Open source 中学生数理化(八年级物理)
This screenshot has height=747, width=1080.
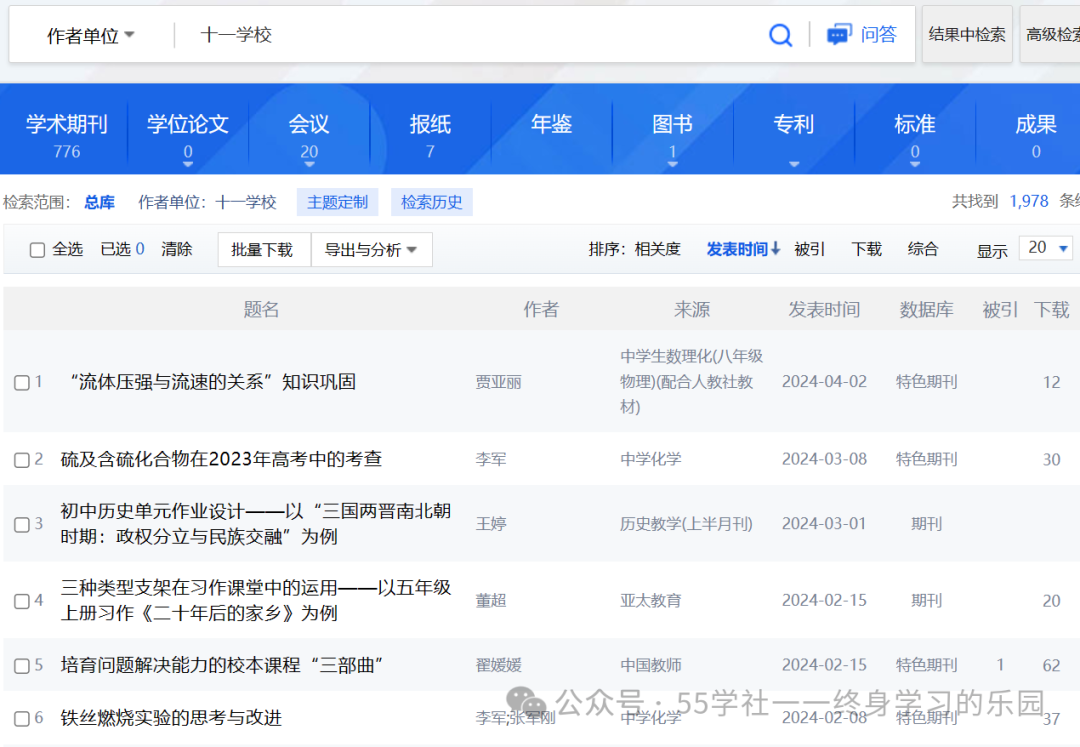(x=691, y=381)
